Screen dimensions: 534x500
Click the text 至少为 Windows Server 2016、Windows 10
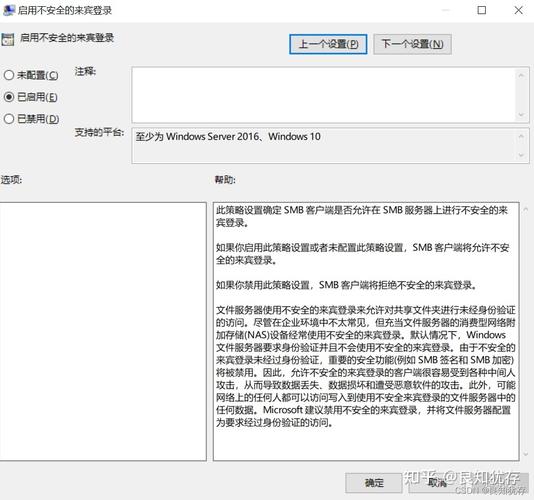click(228, 137)
